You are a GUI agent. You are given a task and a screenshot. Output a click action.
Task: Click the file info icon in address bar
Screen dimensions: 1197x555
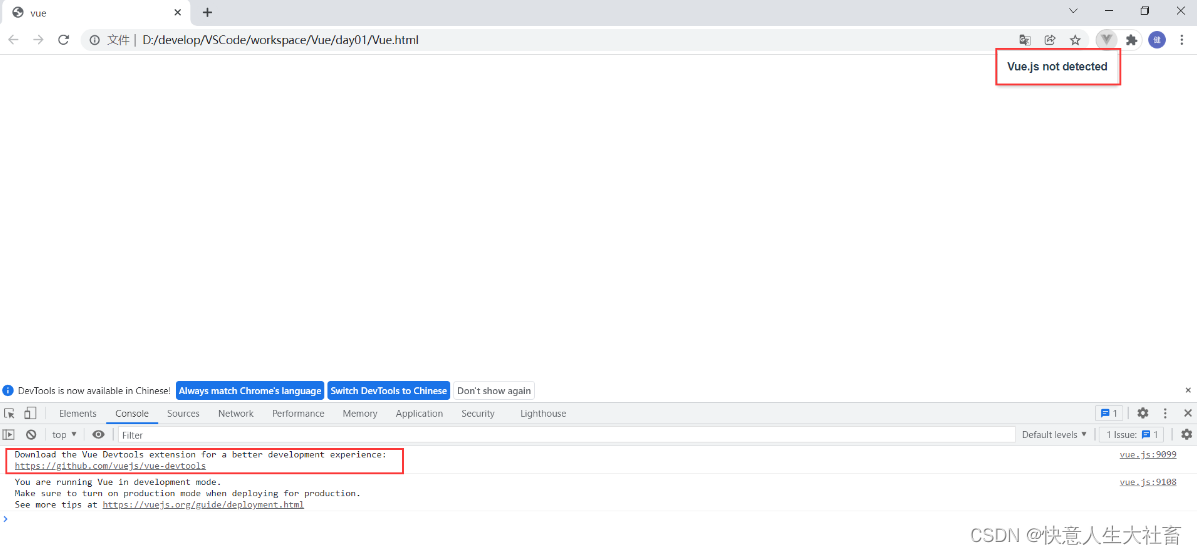[95, 40]
